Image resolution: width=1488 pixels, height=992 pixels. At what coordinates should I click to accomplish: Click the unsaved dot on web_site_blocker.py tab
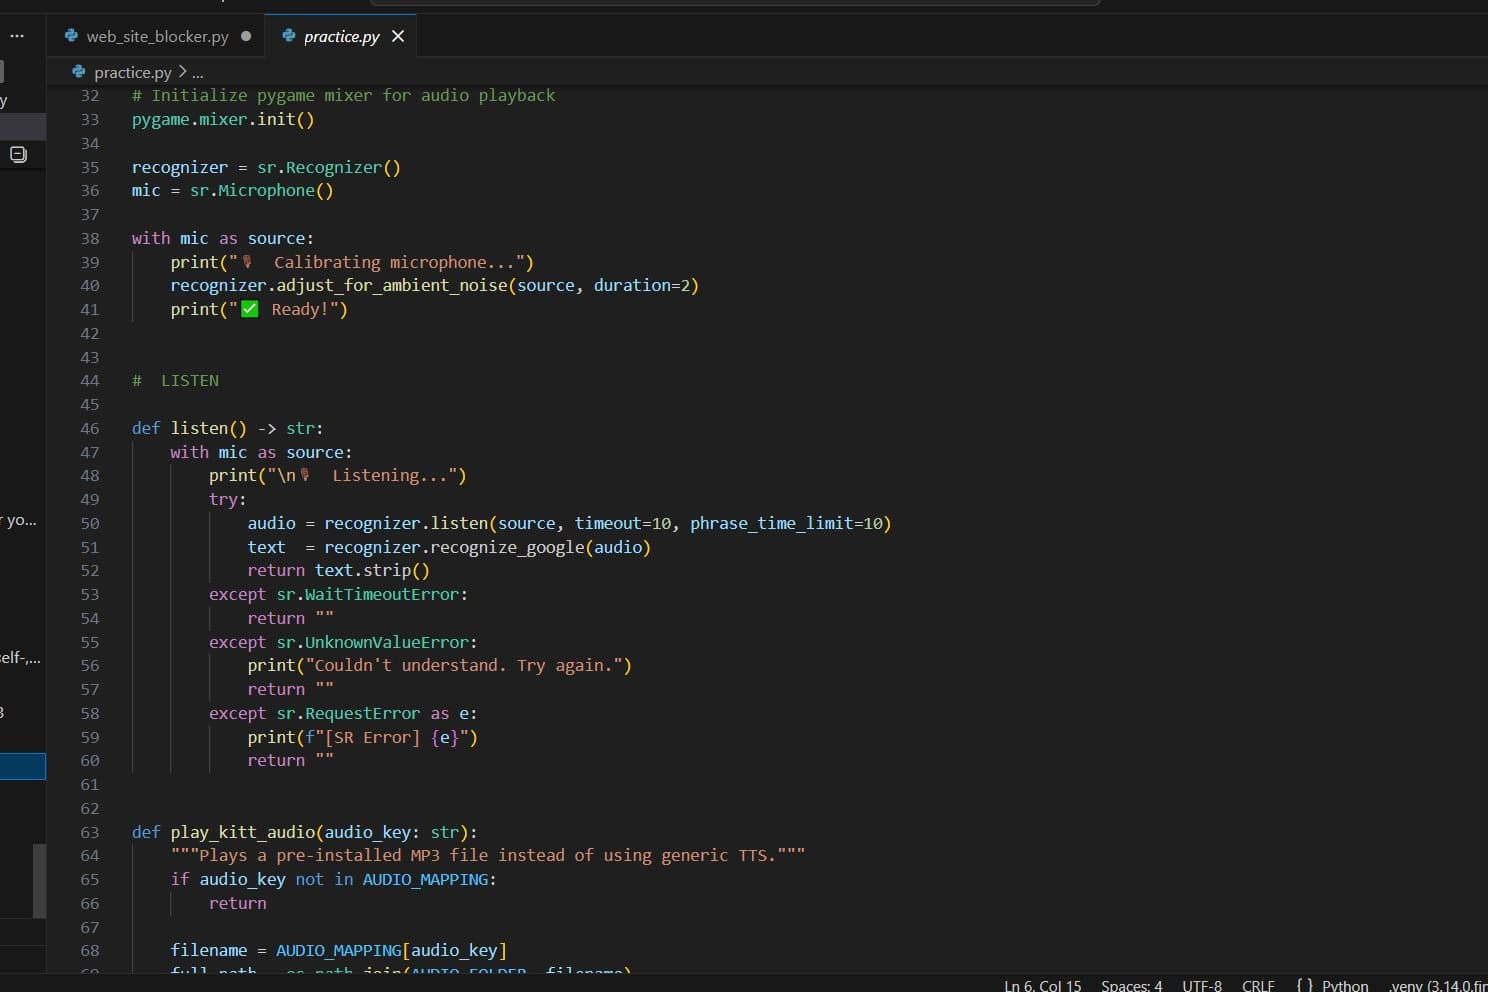coord(246,36)
